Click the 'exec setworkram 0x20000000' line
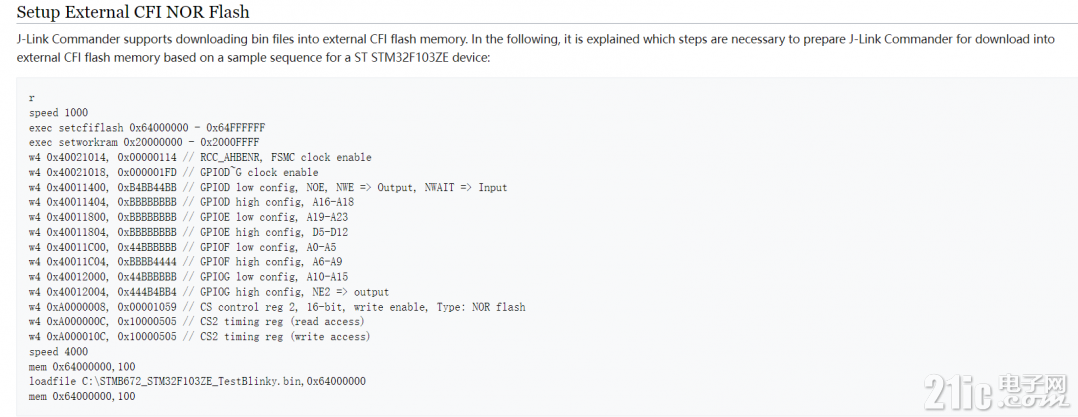Screen dimensions: 1078x417 [x=144, y=143]
